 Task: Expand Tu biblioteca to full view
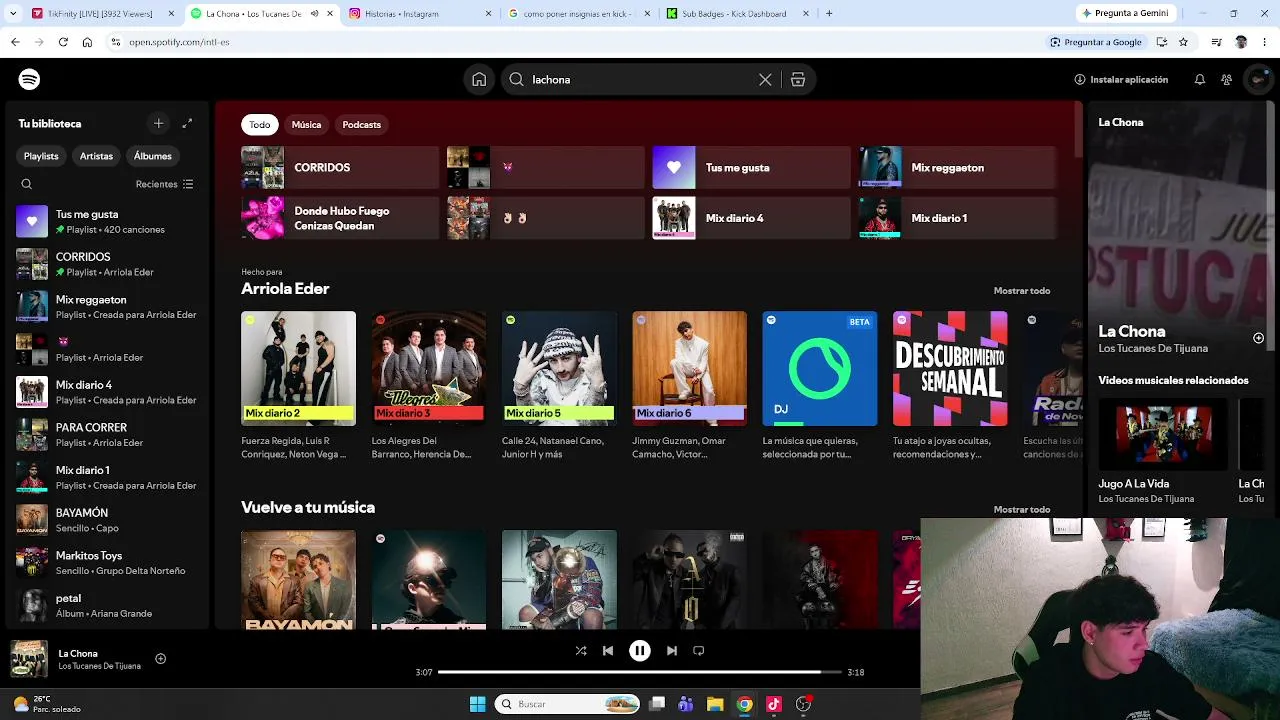(187, 123)
